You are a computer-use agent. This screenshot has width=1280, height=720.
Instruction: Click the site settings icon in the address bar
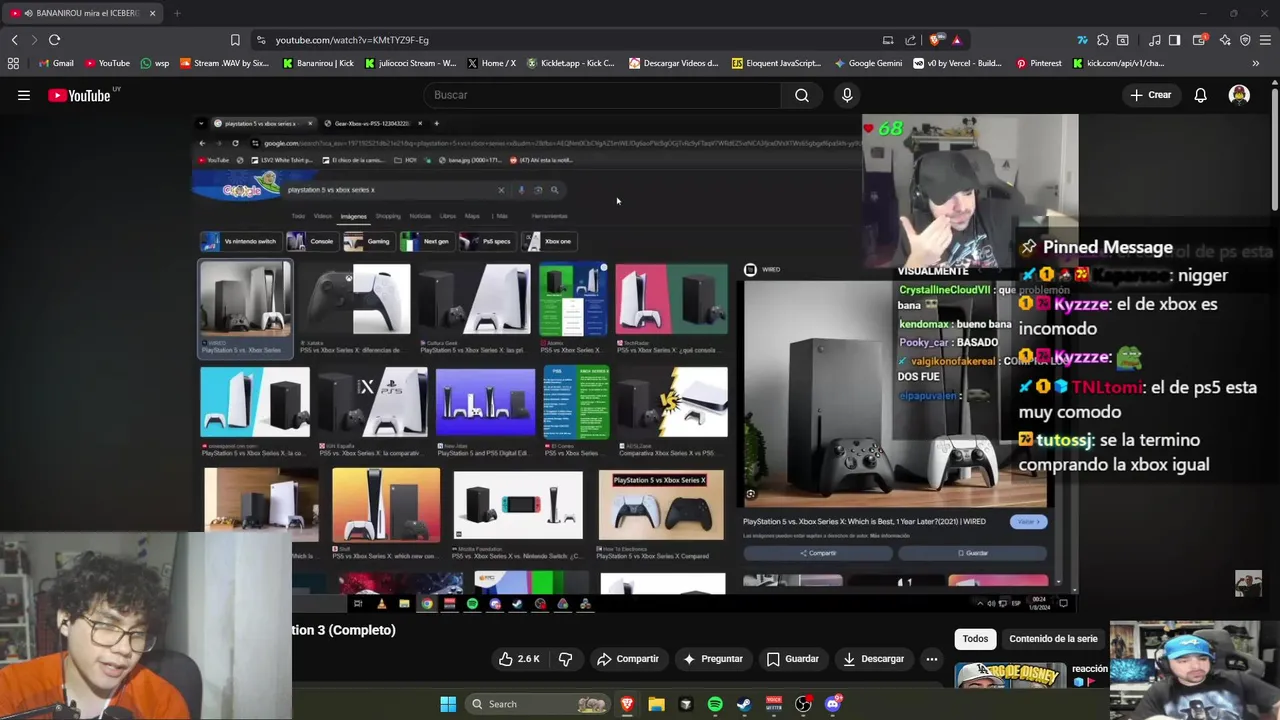261,40
